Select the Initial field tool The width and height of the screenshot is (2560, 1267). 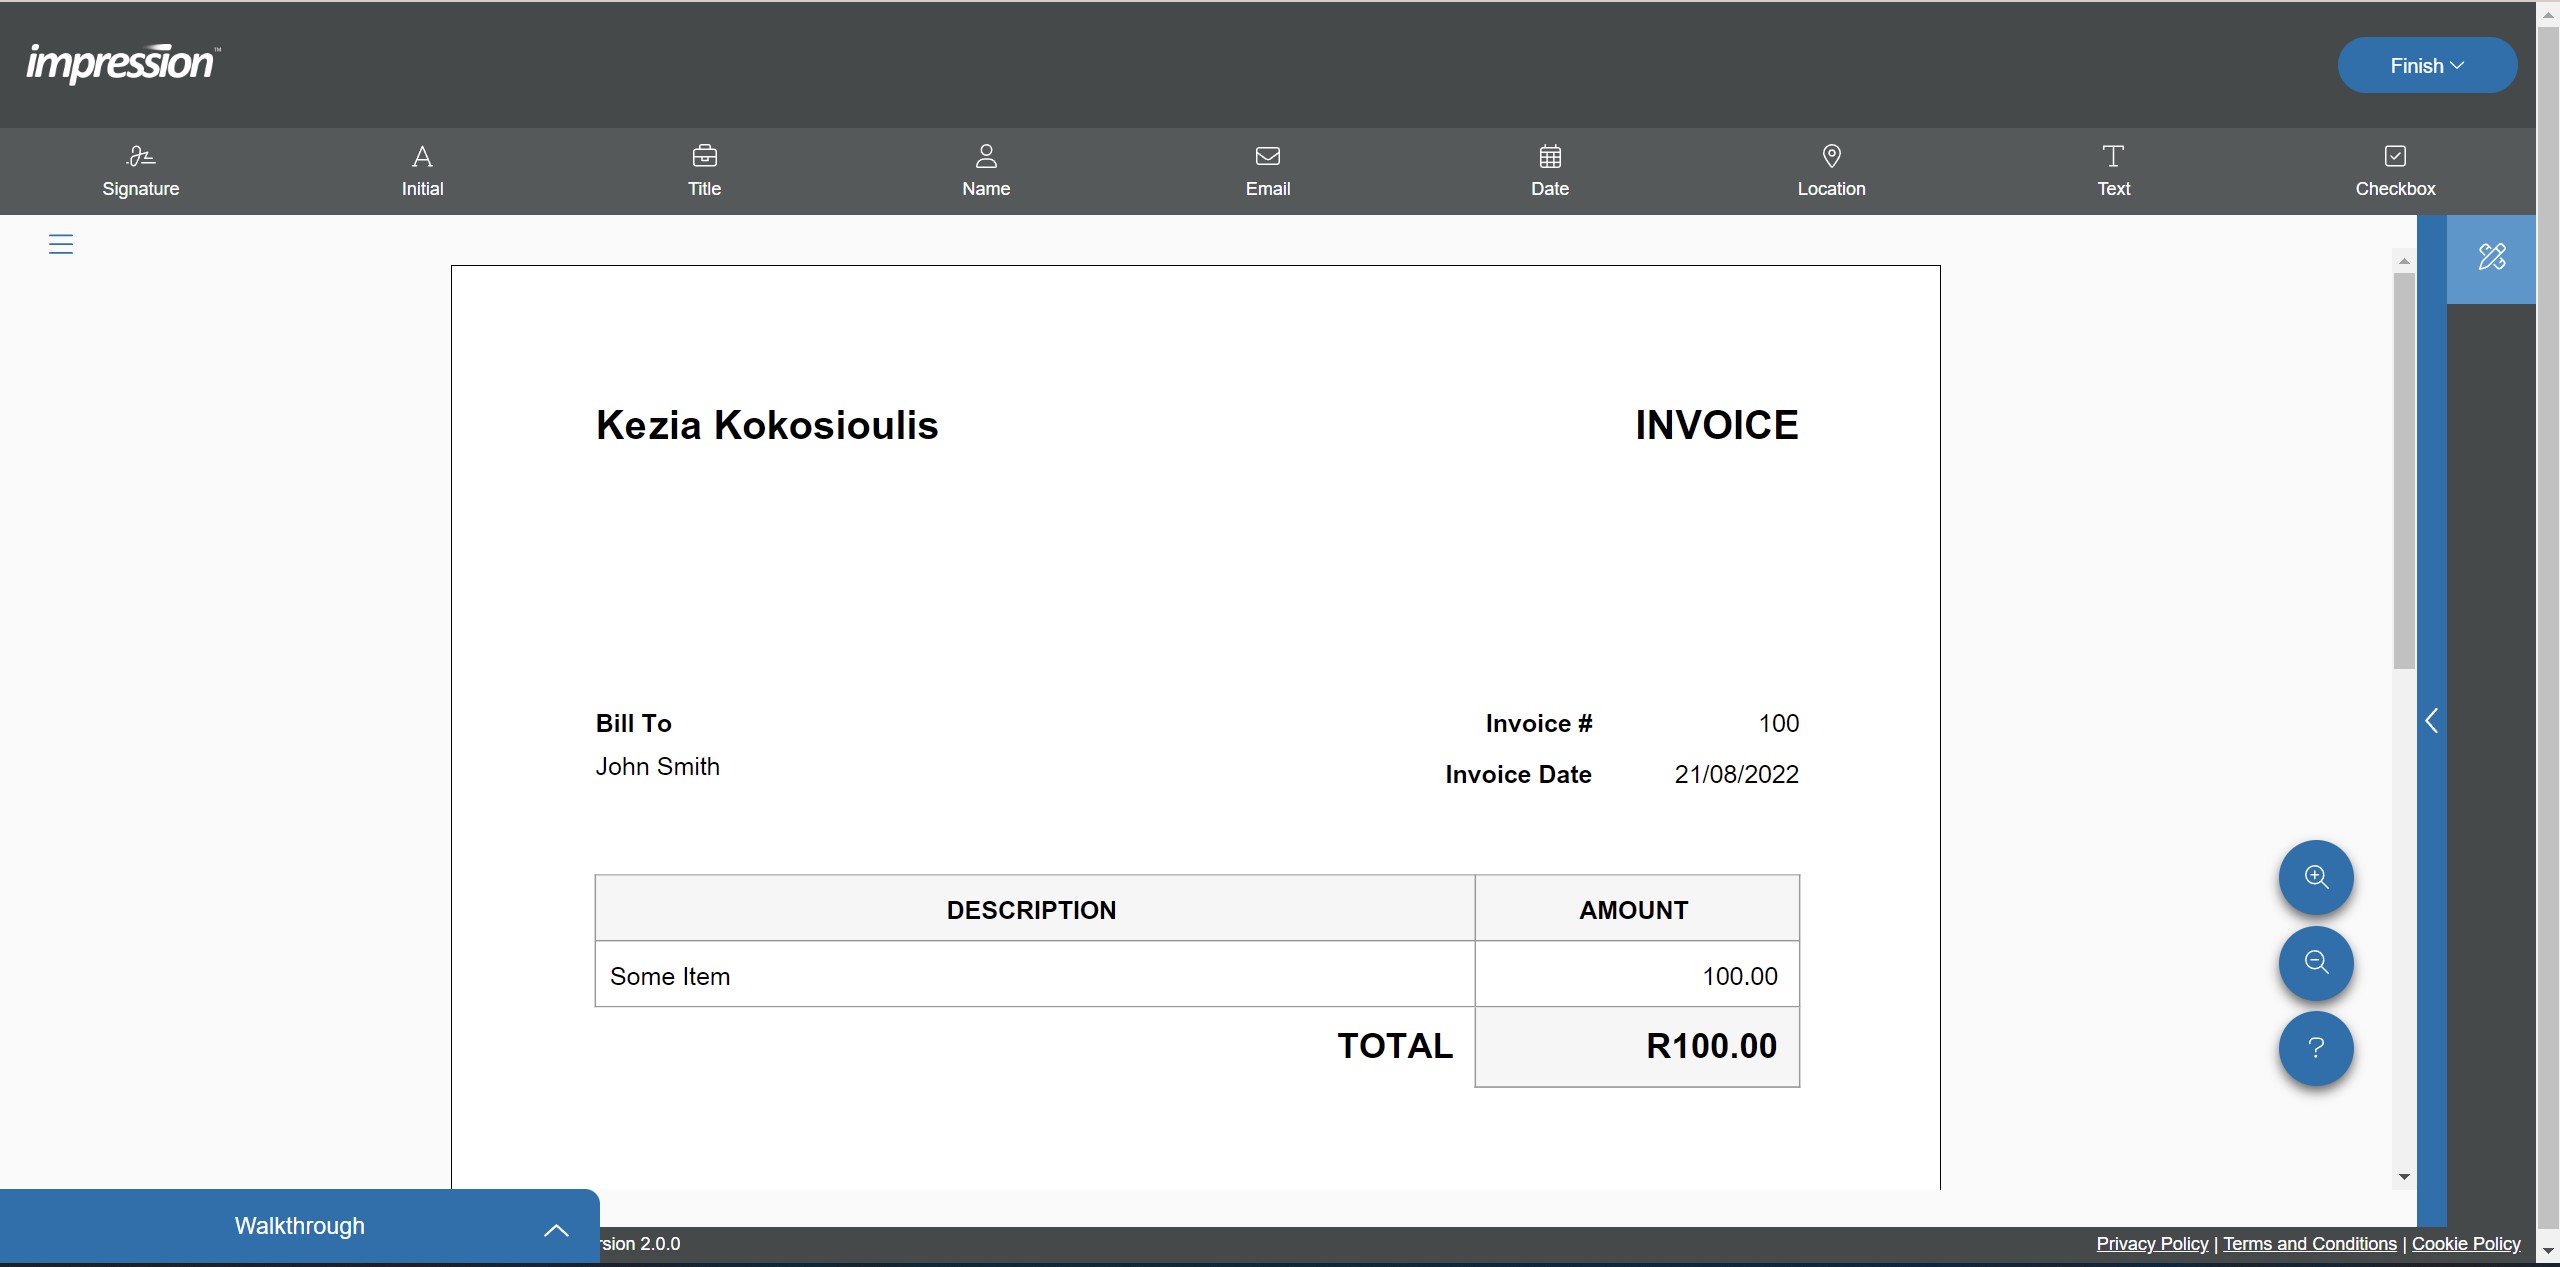coord(422,171)
